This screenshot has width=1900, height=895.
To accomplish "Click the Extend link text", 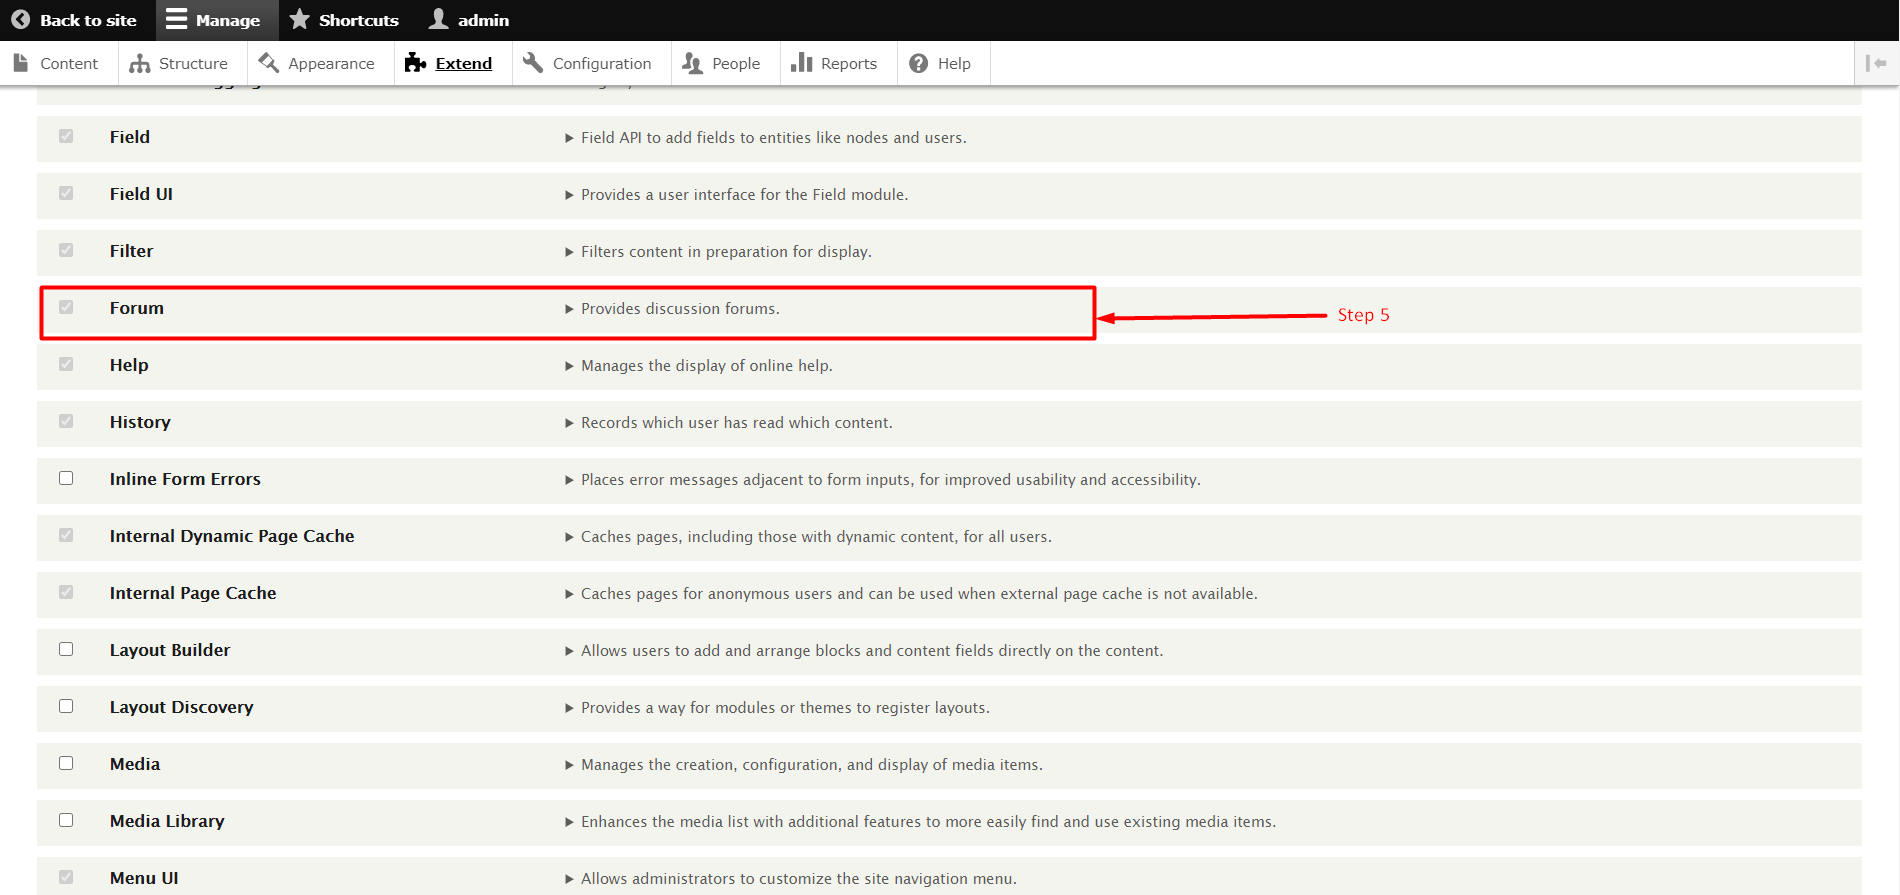I will [464, 63].
